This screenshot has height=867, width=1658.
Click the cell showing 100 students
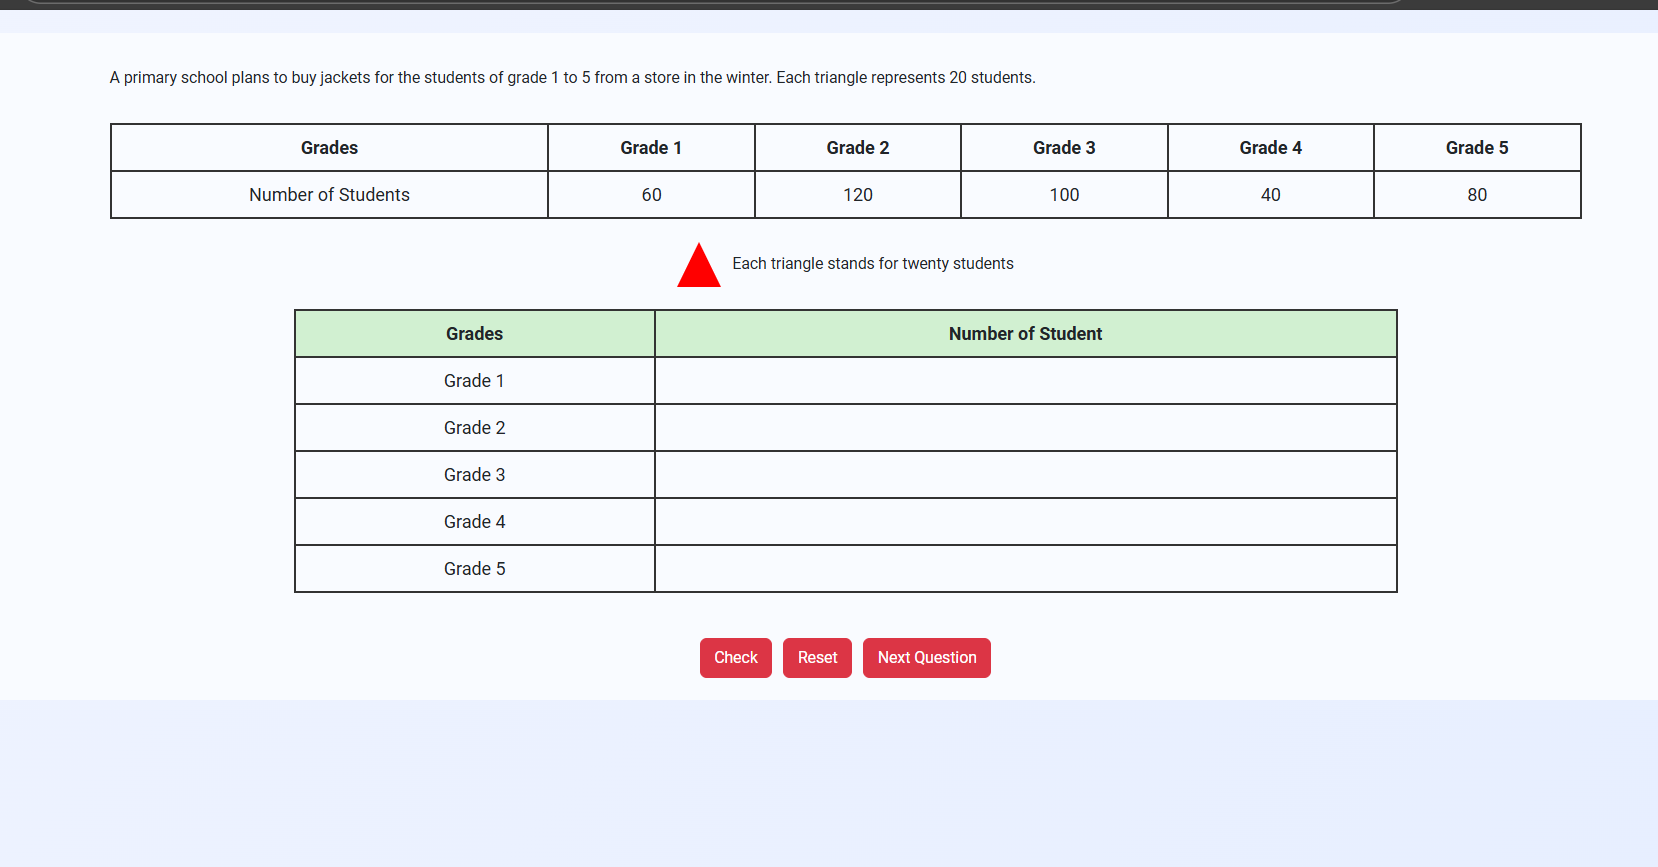1064,195
